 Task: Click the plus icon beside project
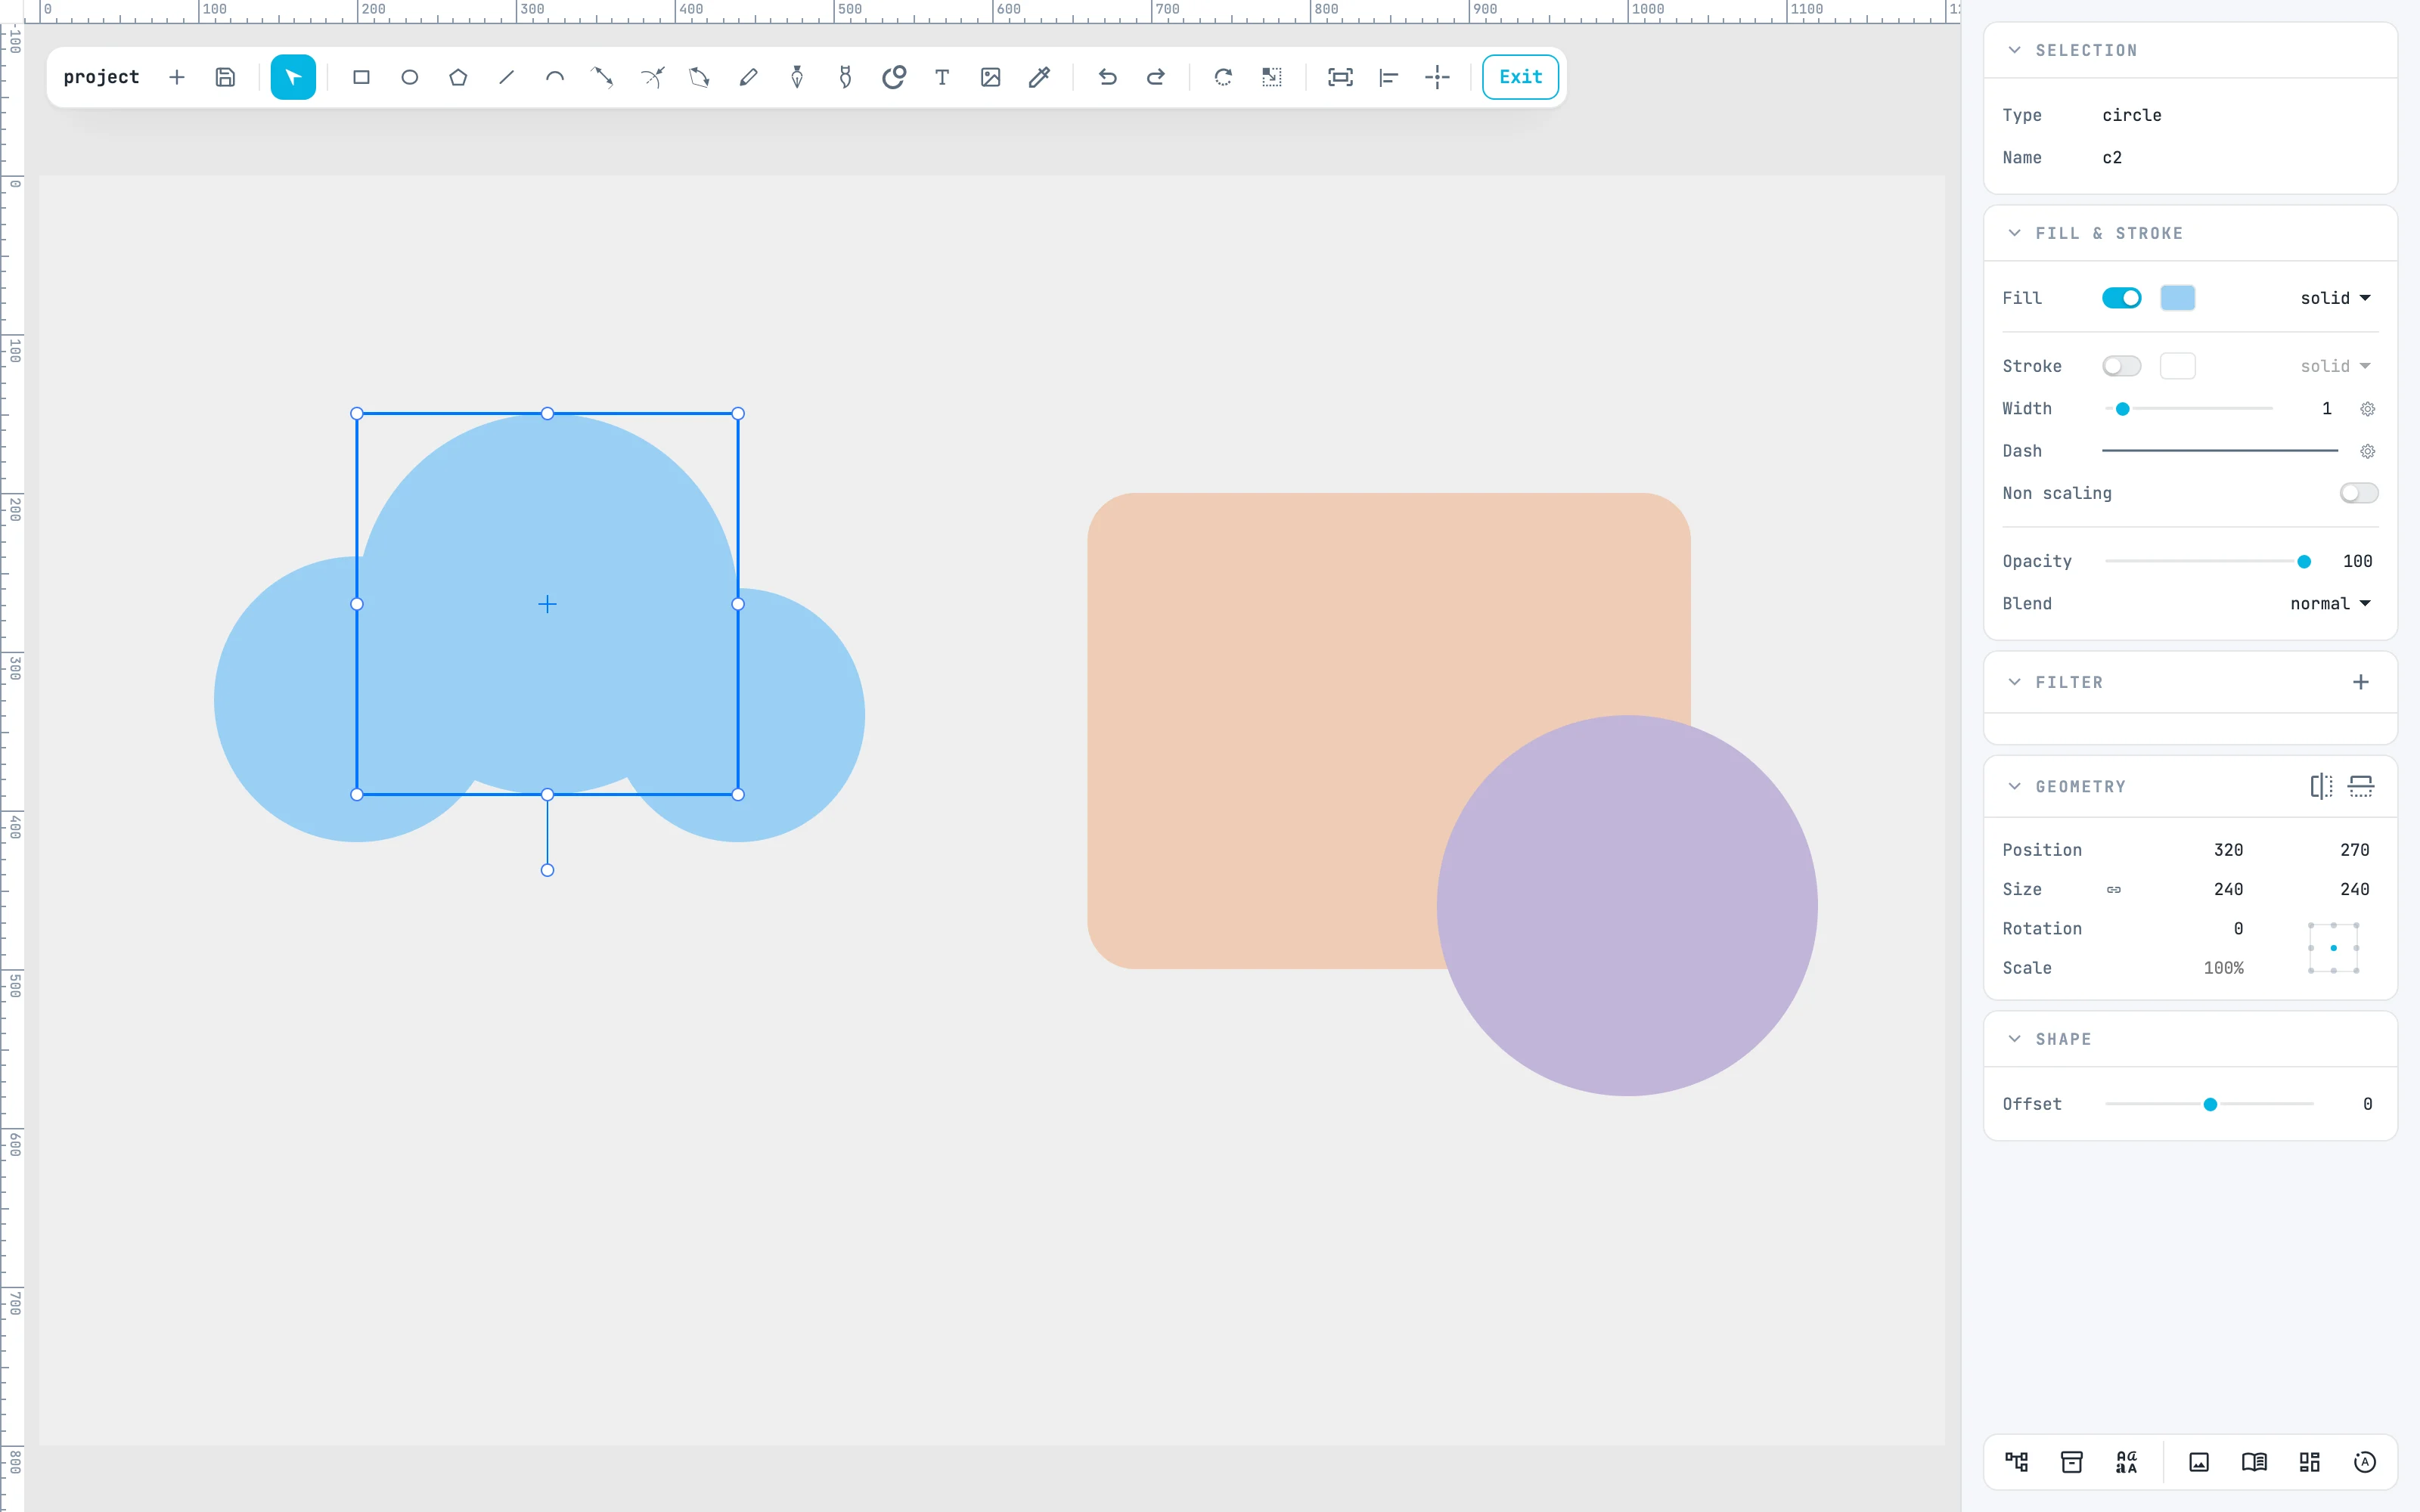click(x=177, y=77)
